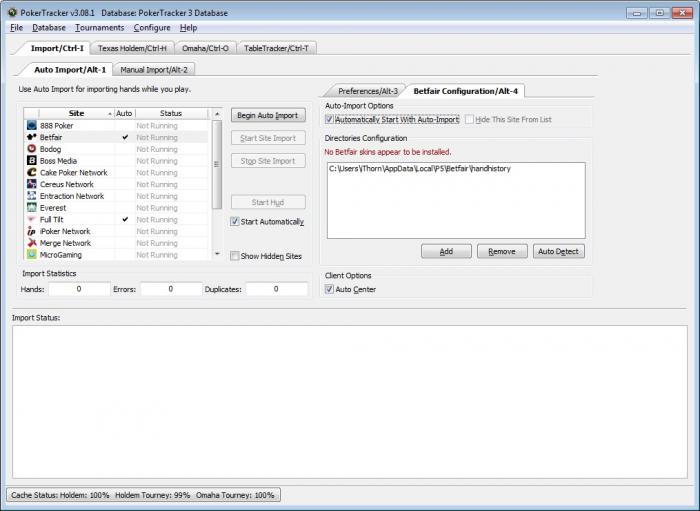The width and height of the screenshot is (700, 511).
Task: Select the iPoker Network row
Action: [x=117, y=231]
